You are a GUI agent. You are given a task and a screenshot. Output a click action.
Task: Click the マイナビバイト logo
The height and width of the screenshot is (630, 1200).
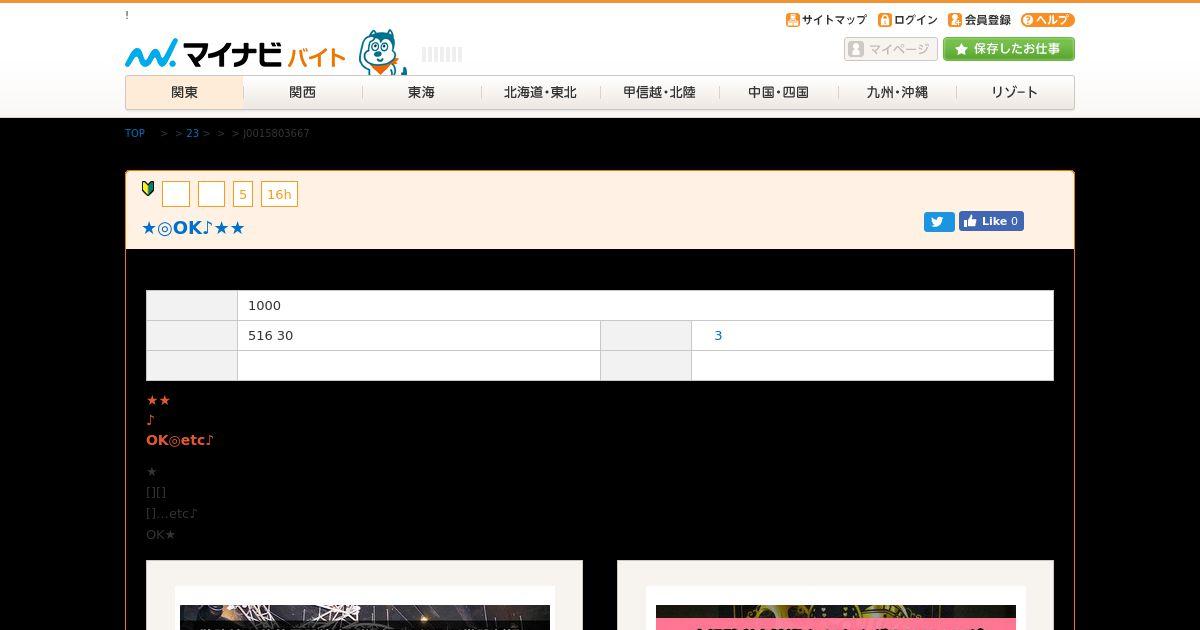[x=235, y=54]
